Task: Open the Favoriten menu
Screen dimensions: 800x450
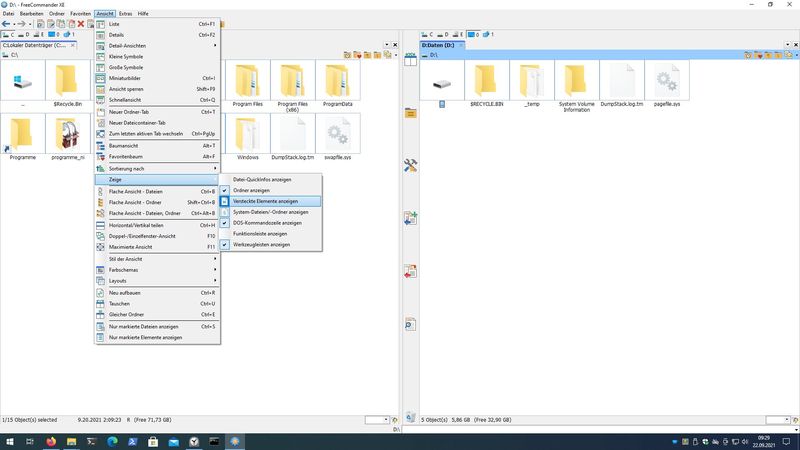Action: coord(81,14)
